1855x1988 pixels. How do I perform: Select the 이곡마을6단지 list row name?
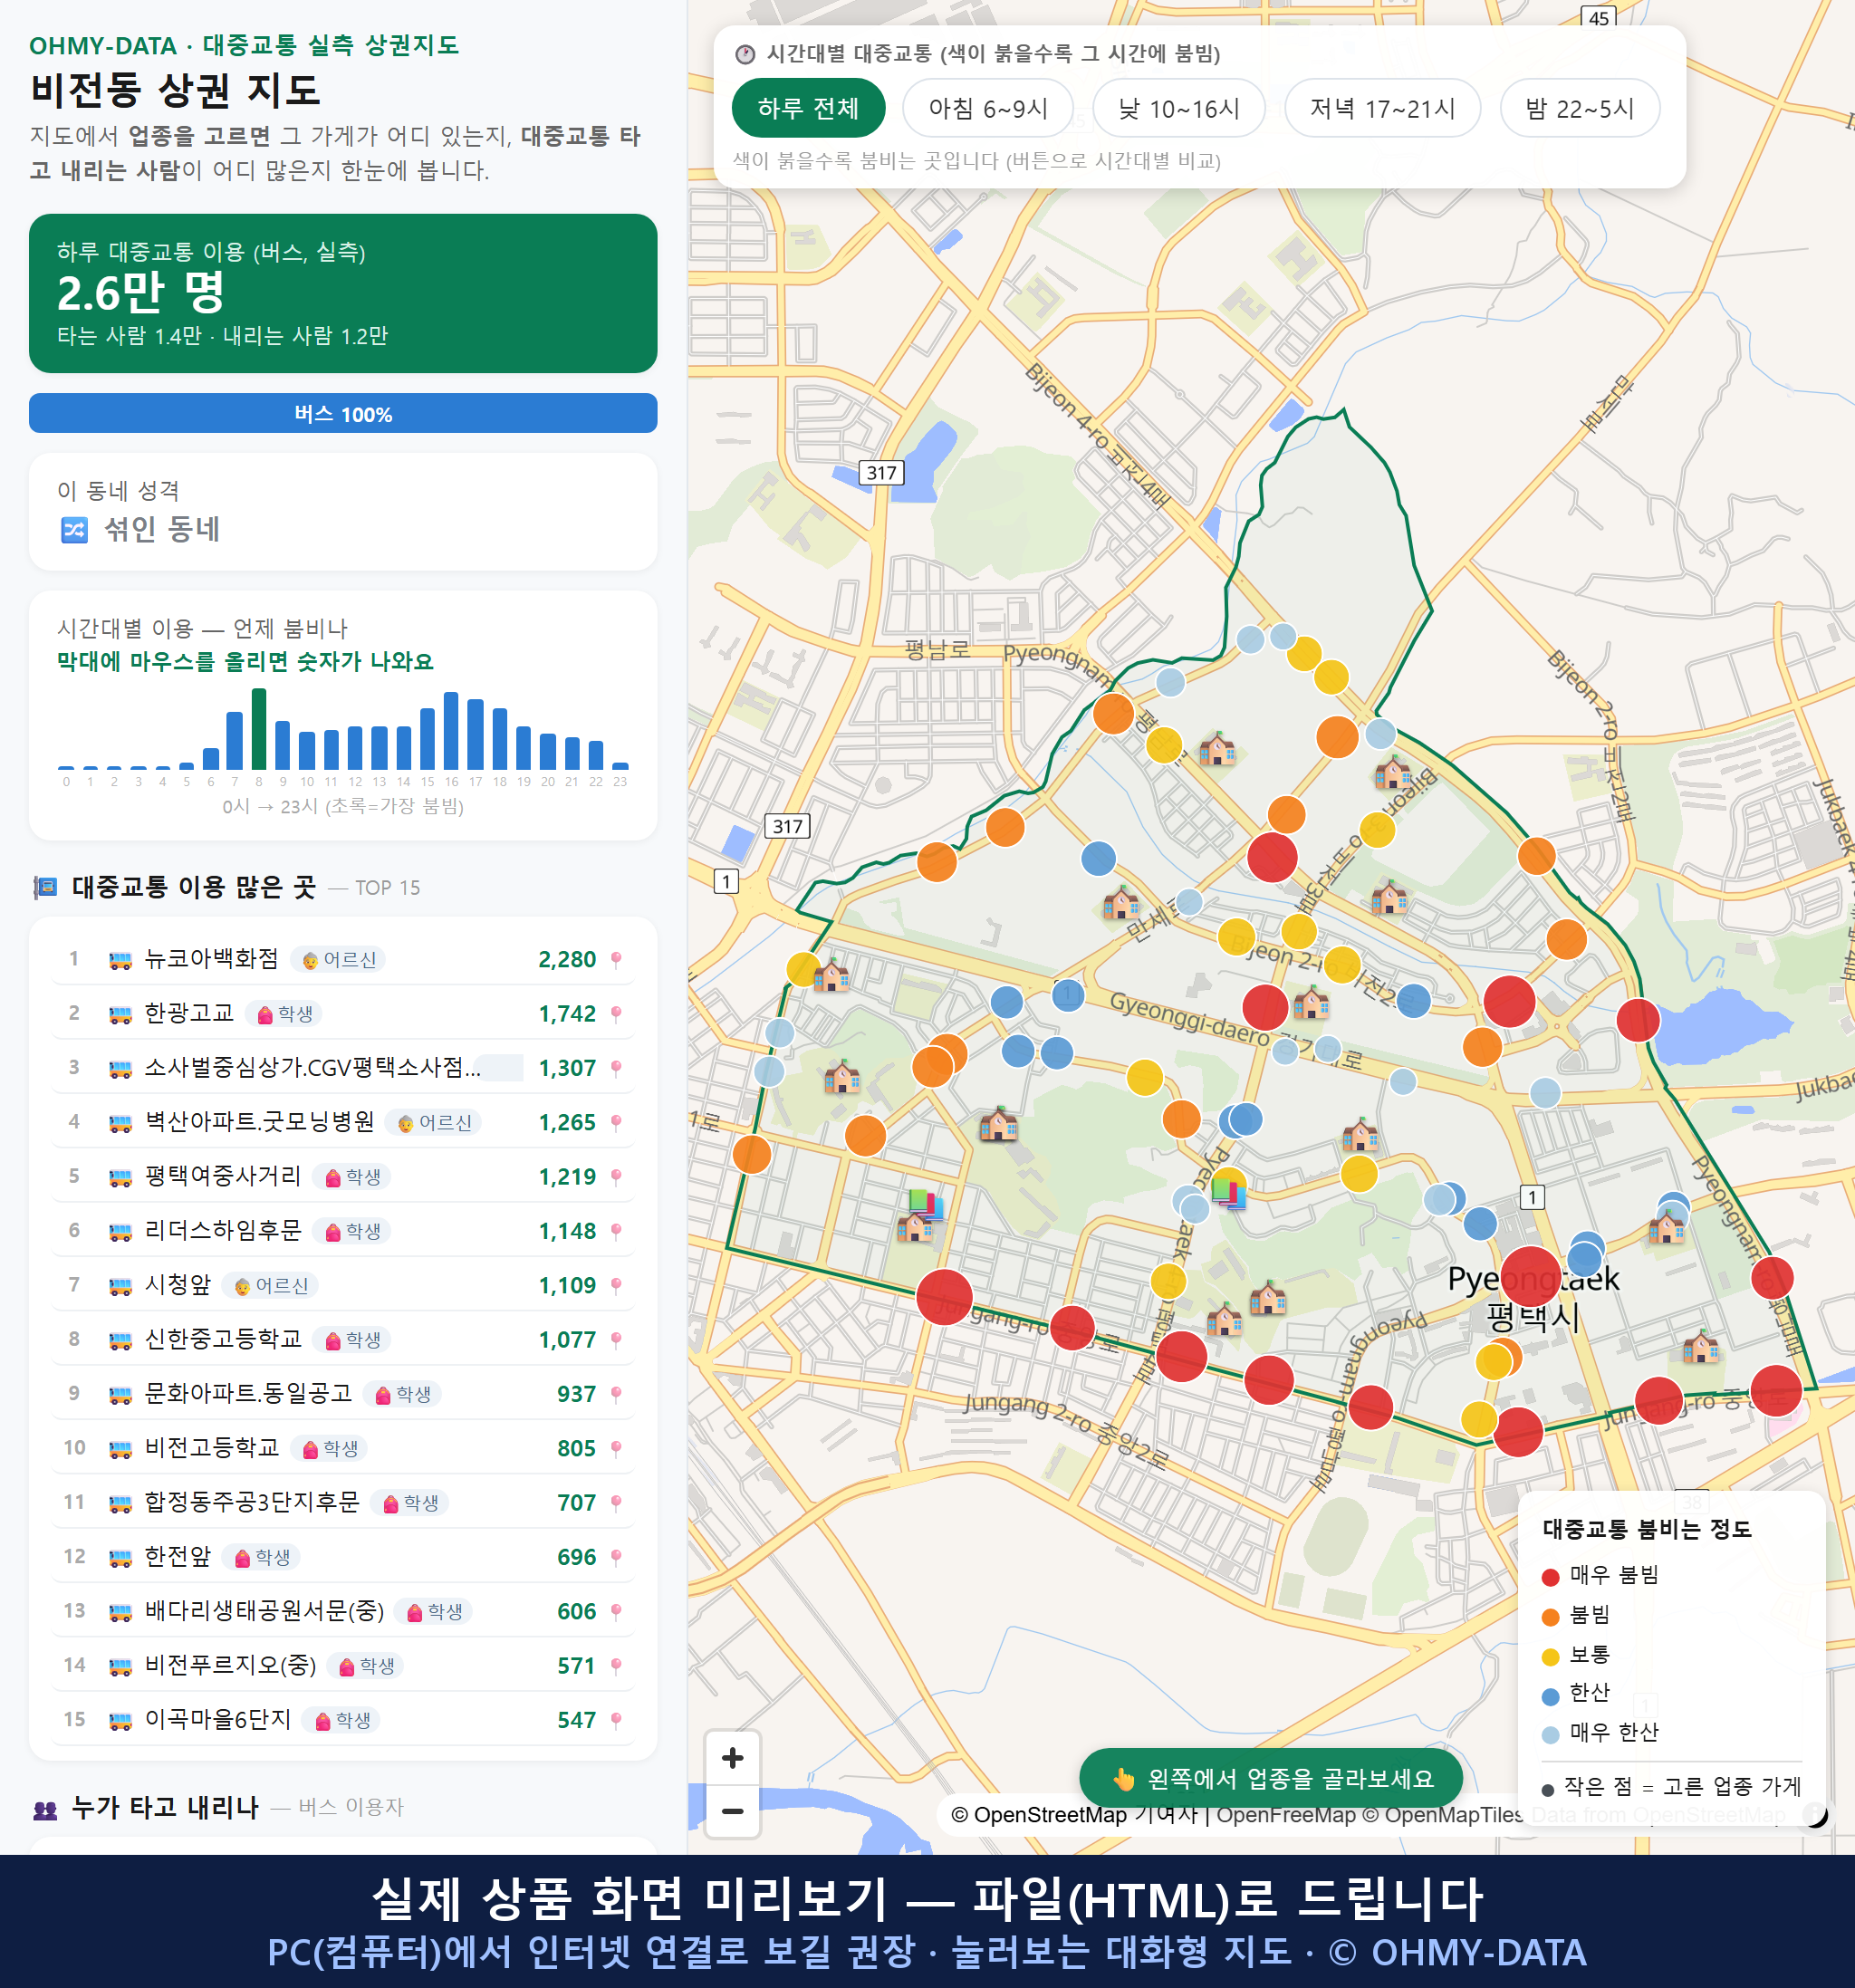(x=218, y=1719)
